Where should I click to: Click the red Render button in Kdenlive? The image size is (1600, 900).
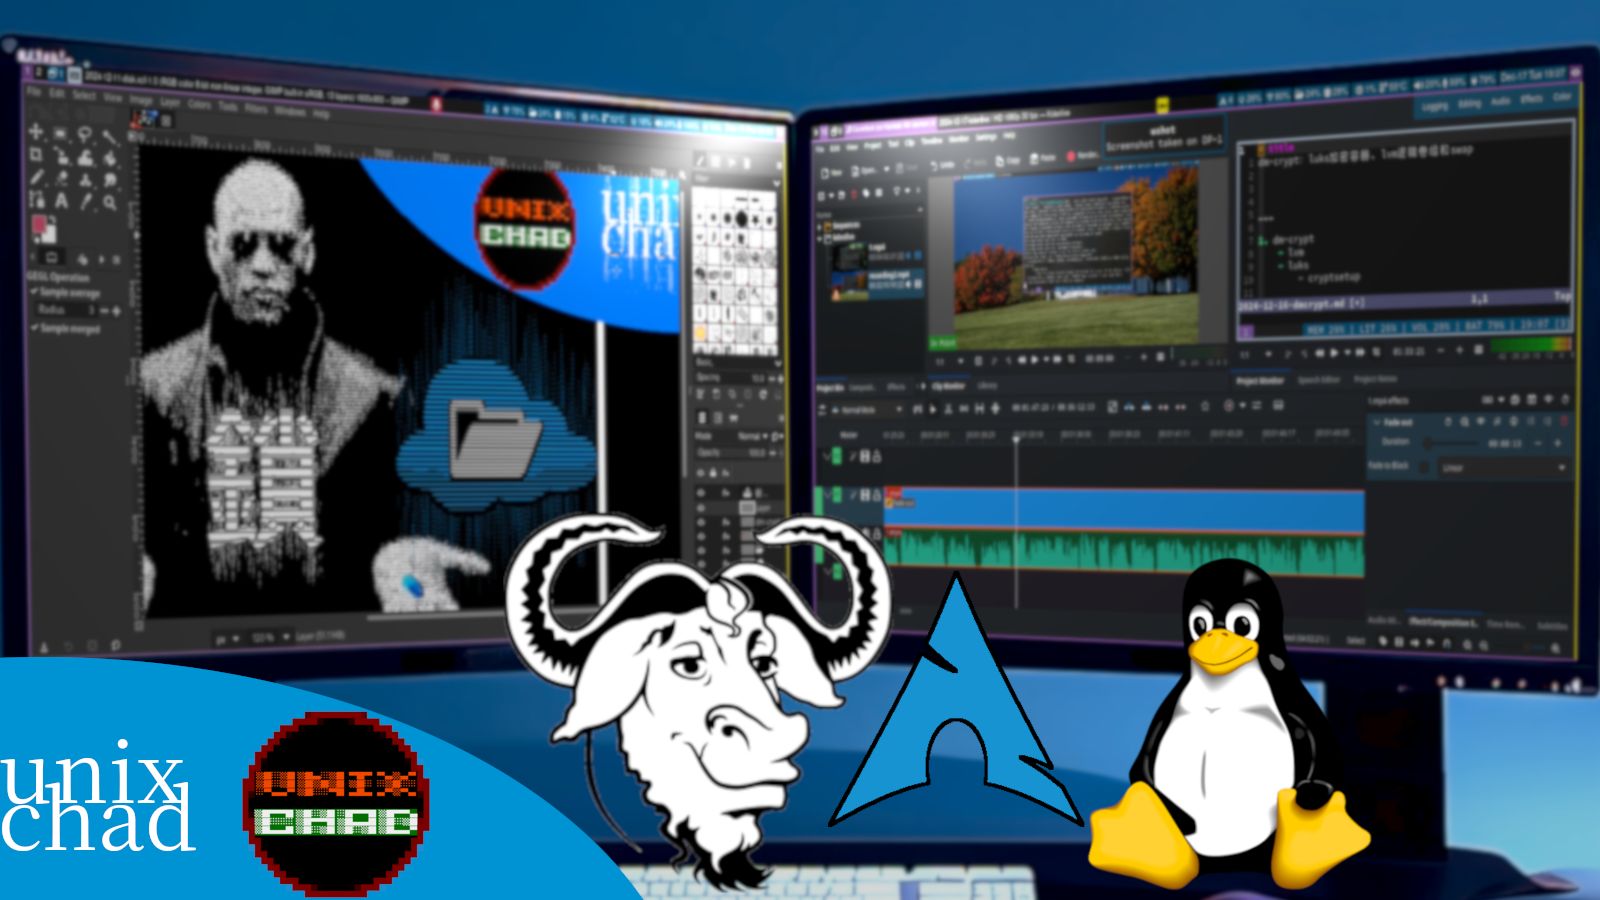click(x=1082, y=156)
